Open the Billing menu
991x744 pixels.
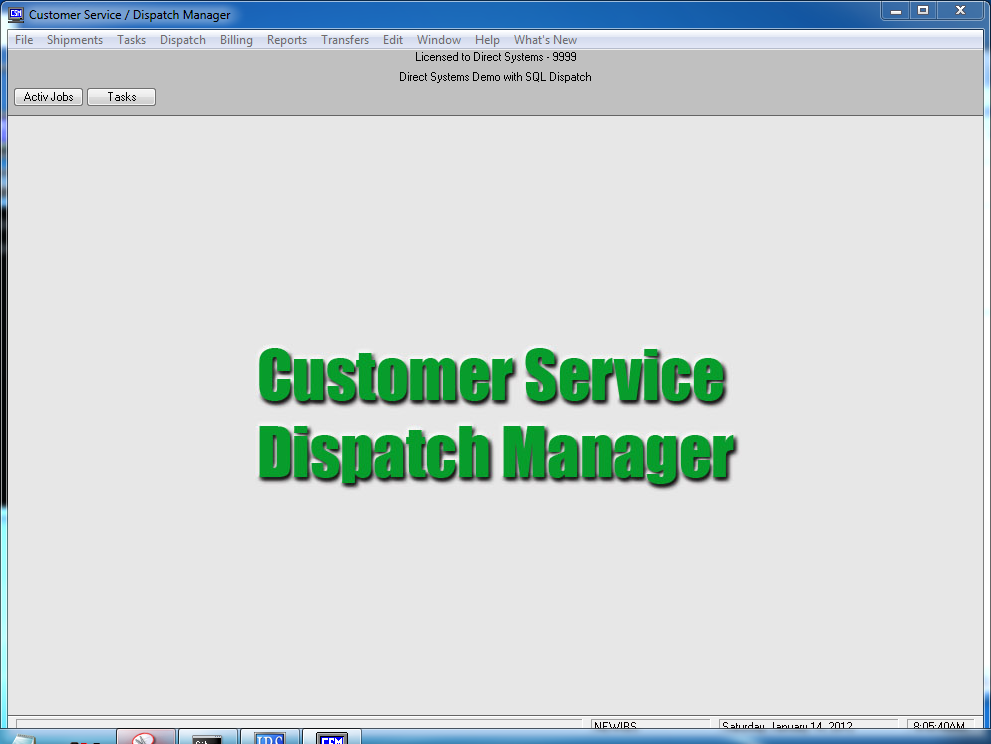pyautogui.click(x=236, y=40)
